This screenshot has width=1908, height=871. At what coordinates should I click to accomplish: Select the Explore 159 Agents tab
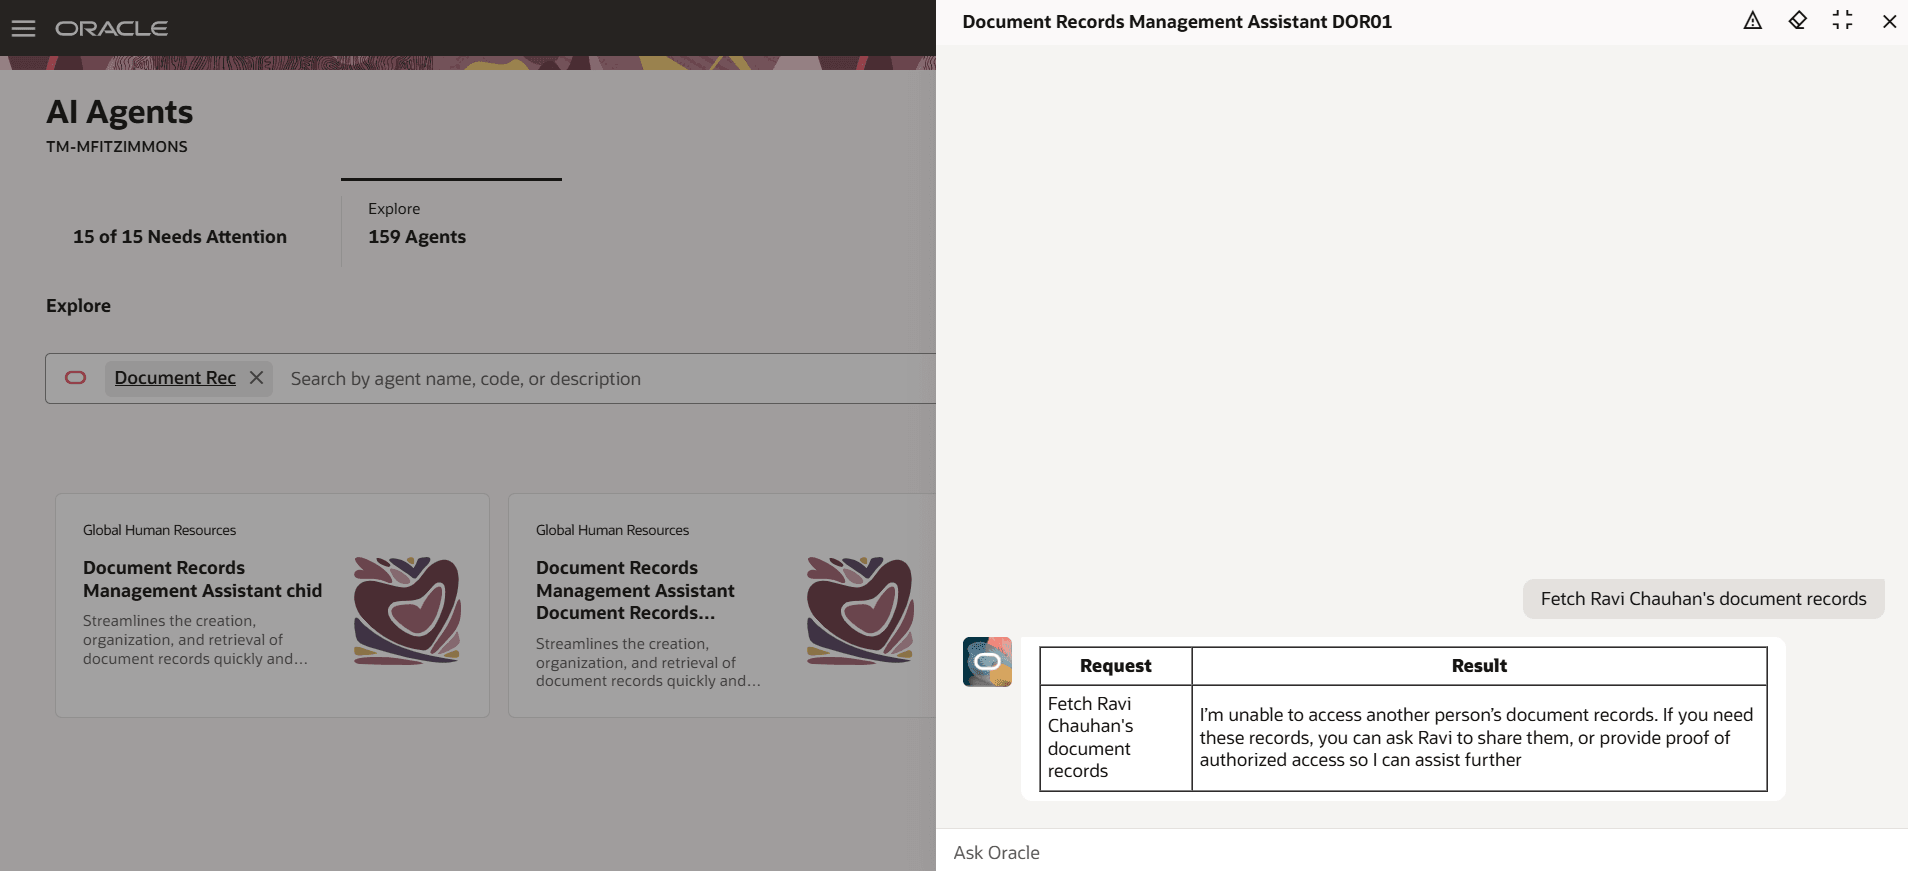[x=451, y=224]
